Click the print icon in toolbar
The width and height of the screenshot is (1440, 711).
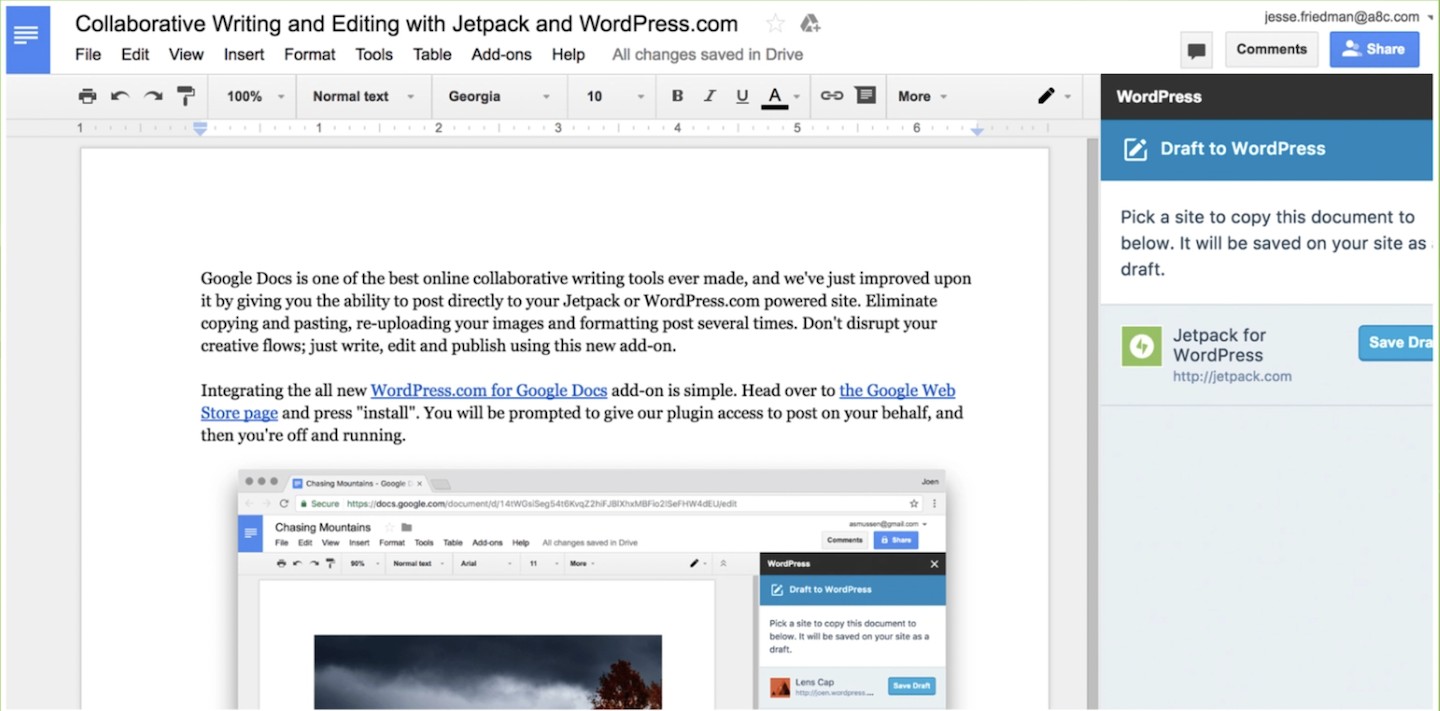click(x=88, y=96)
